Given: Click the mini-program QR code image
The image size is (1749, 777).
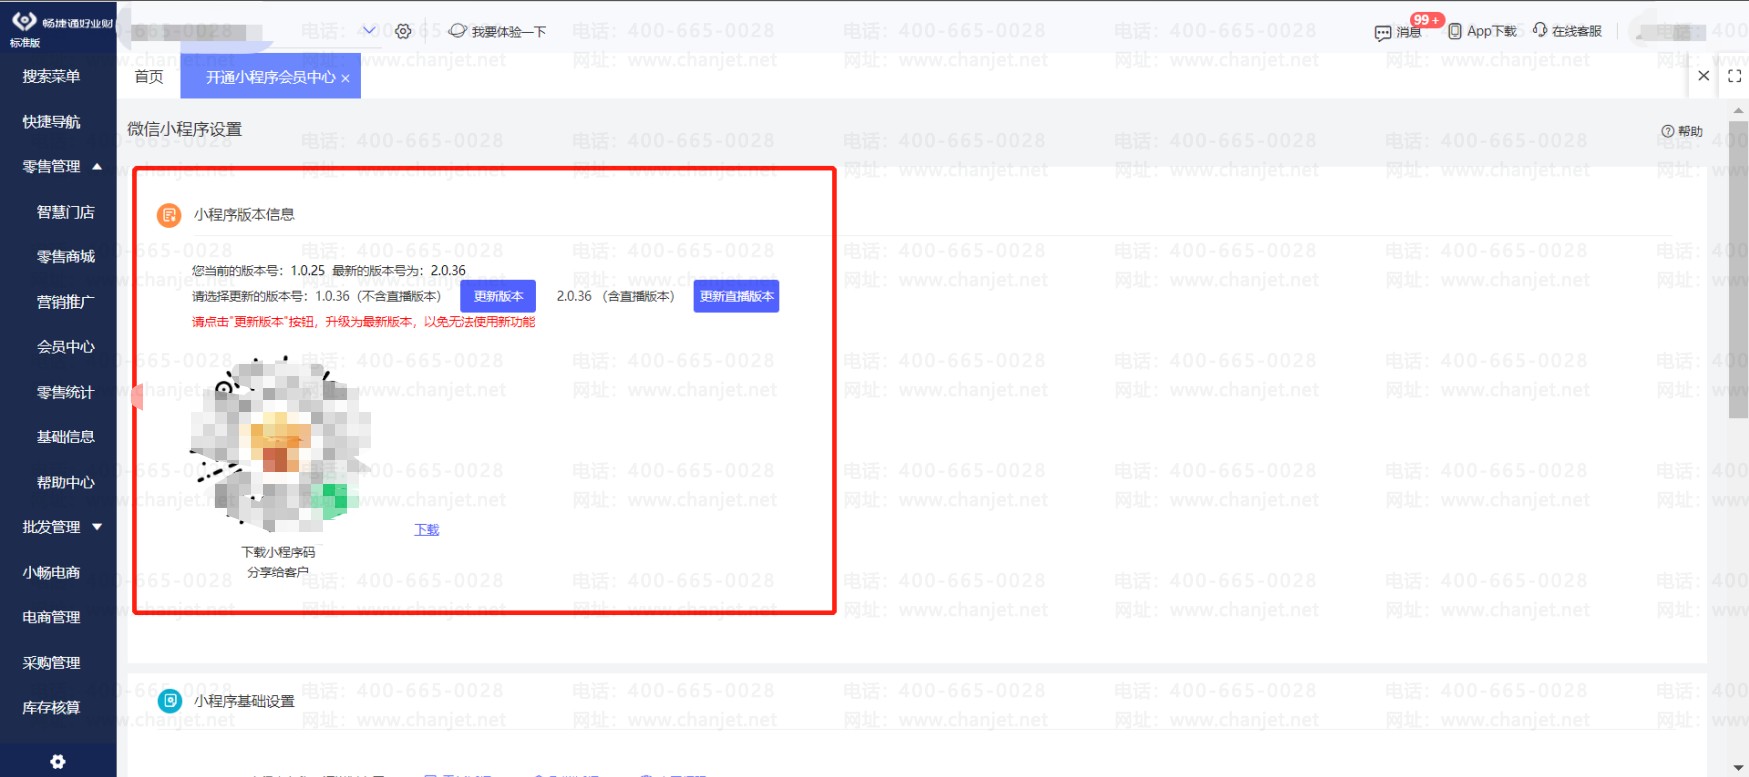Looking at the screenshot, I should click(281, 444).
